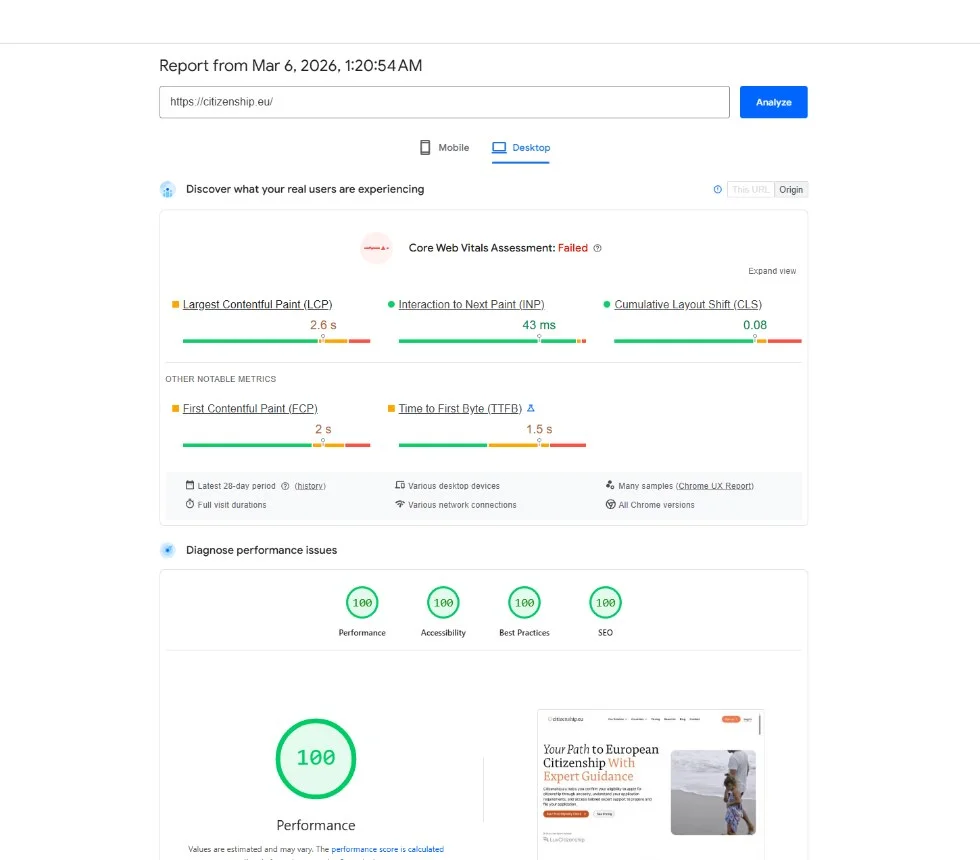Click the info icon next to Failed assessment
This screenshot has height=860, width=980.
coord(597,248)
